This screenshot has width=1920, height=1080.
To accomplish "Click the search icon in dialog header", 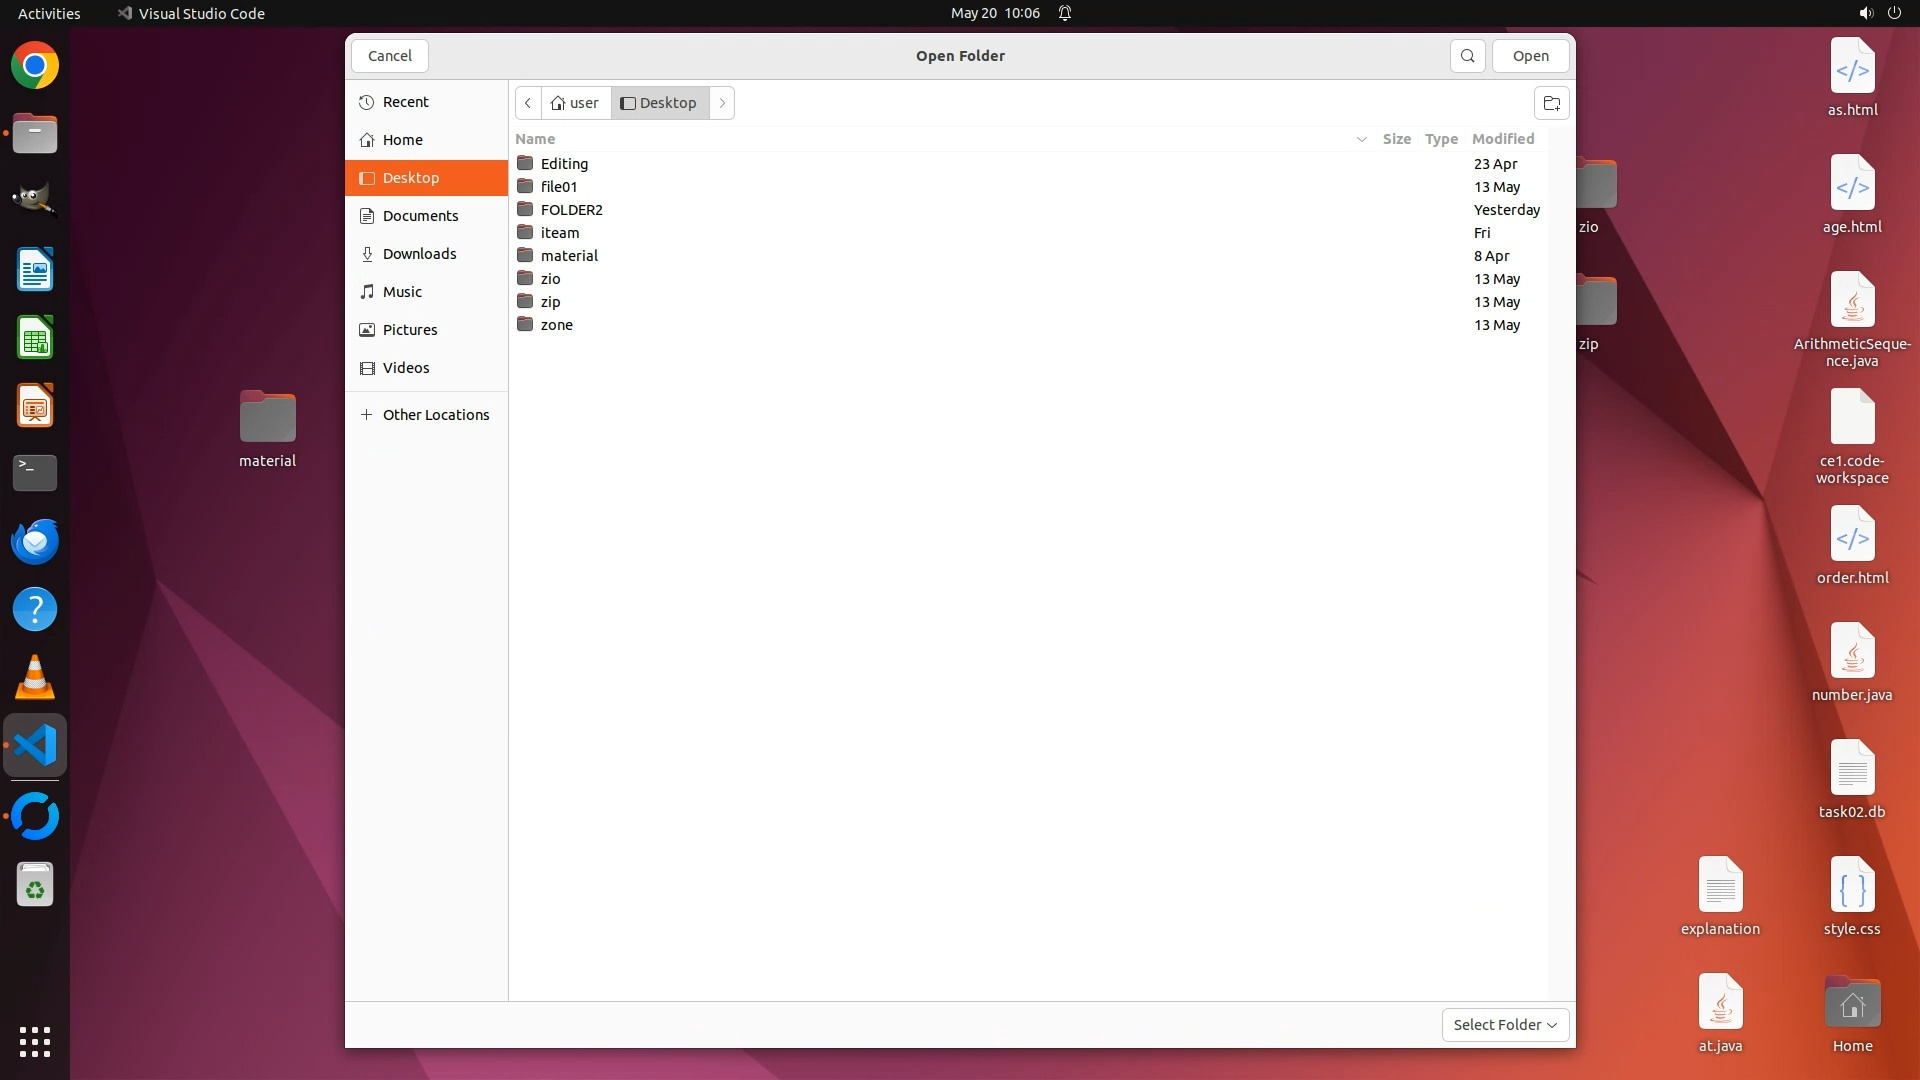I will click(x=1467, y=56).
